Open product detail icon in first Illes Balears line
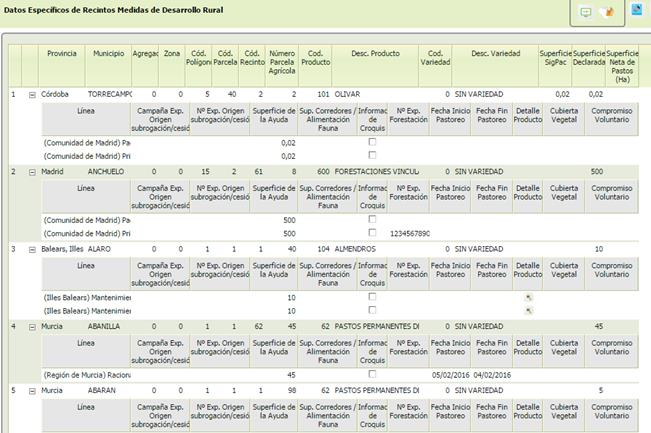This screenshot has width=651, height=433. pos(528,297)
